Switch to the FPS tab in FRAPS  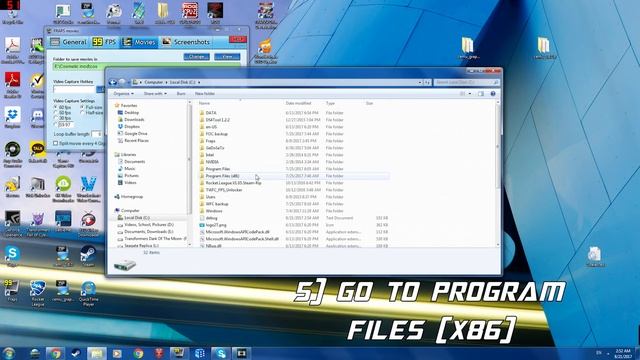tap(104, 42)
